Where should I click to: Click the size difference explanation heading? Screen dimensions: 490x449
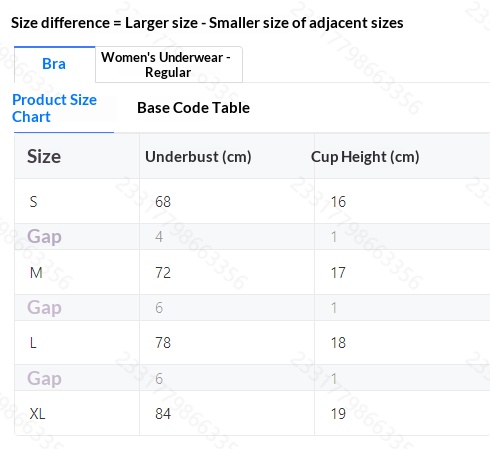click(207, 23)
